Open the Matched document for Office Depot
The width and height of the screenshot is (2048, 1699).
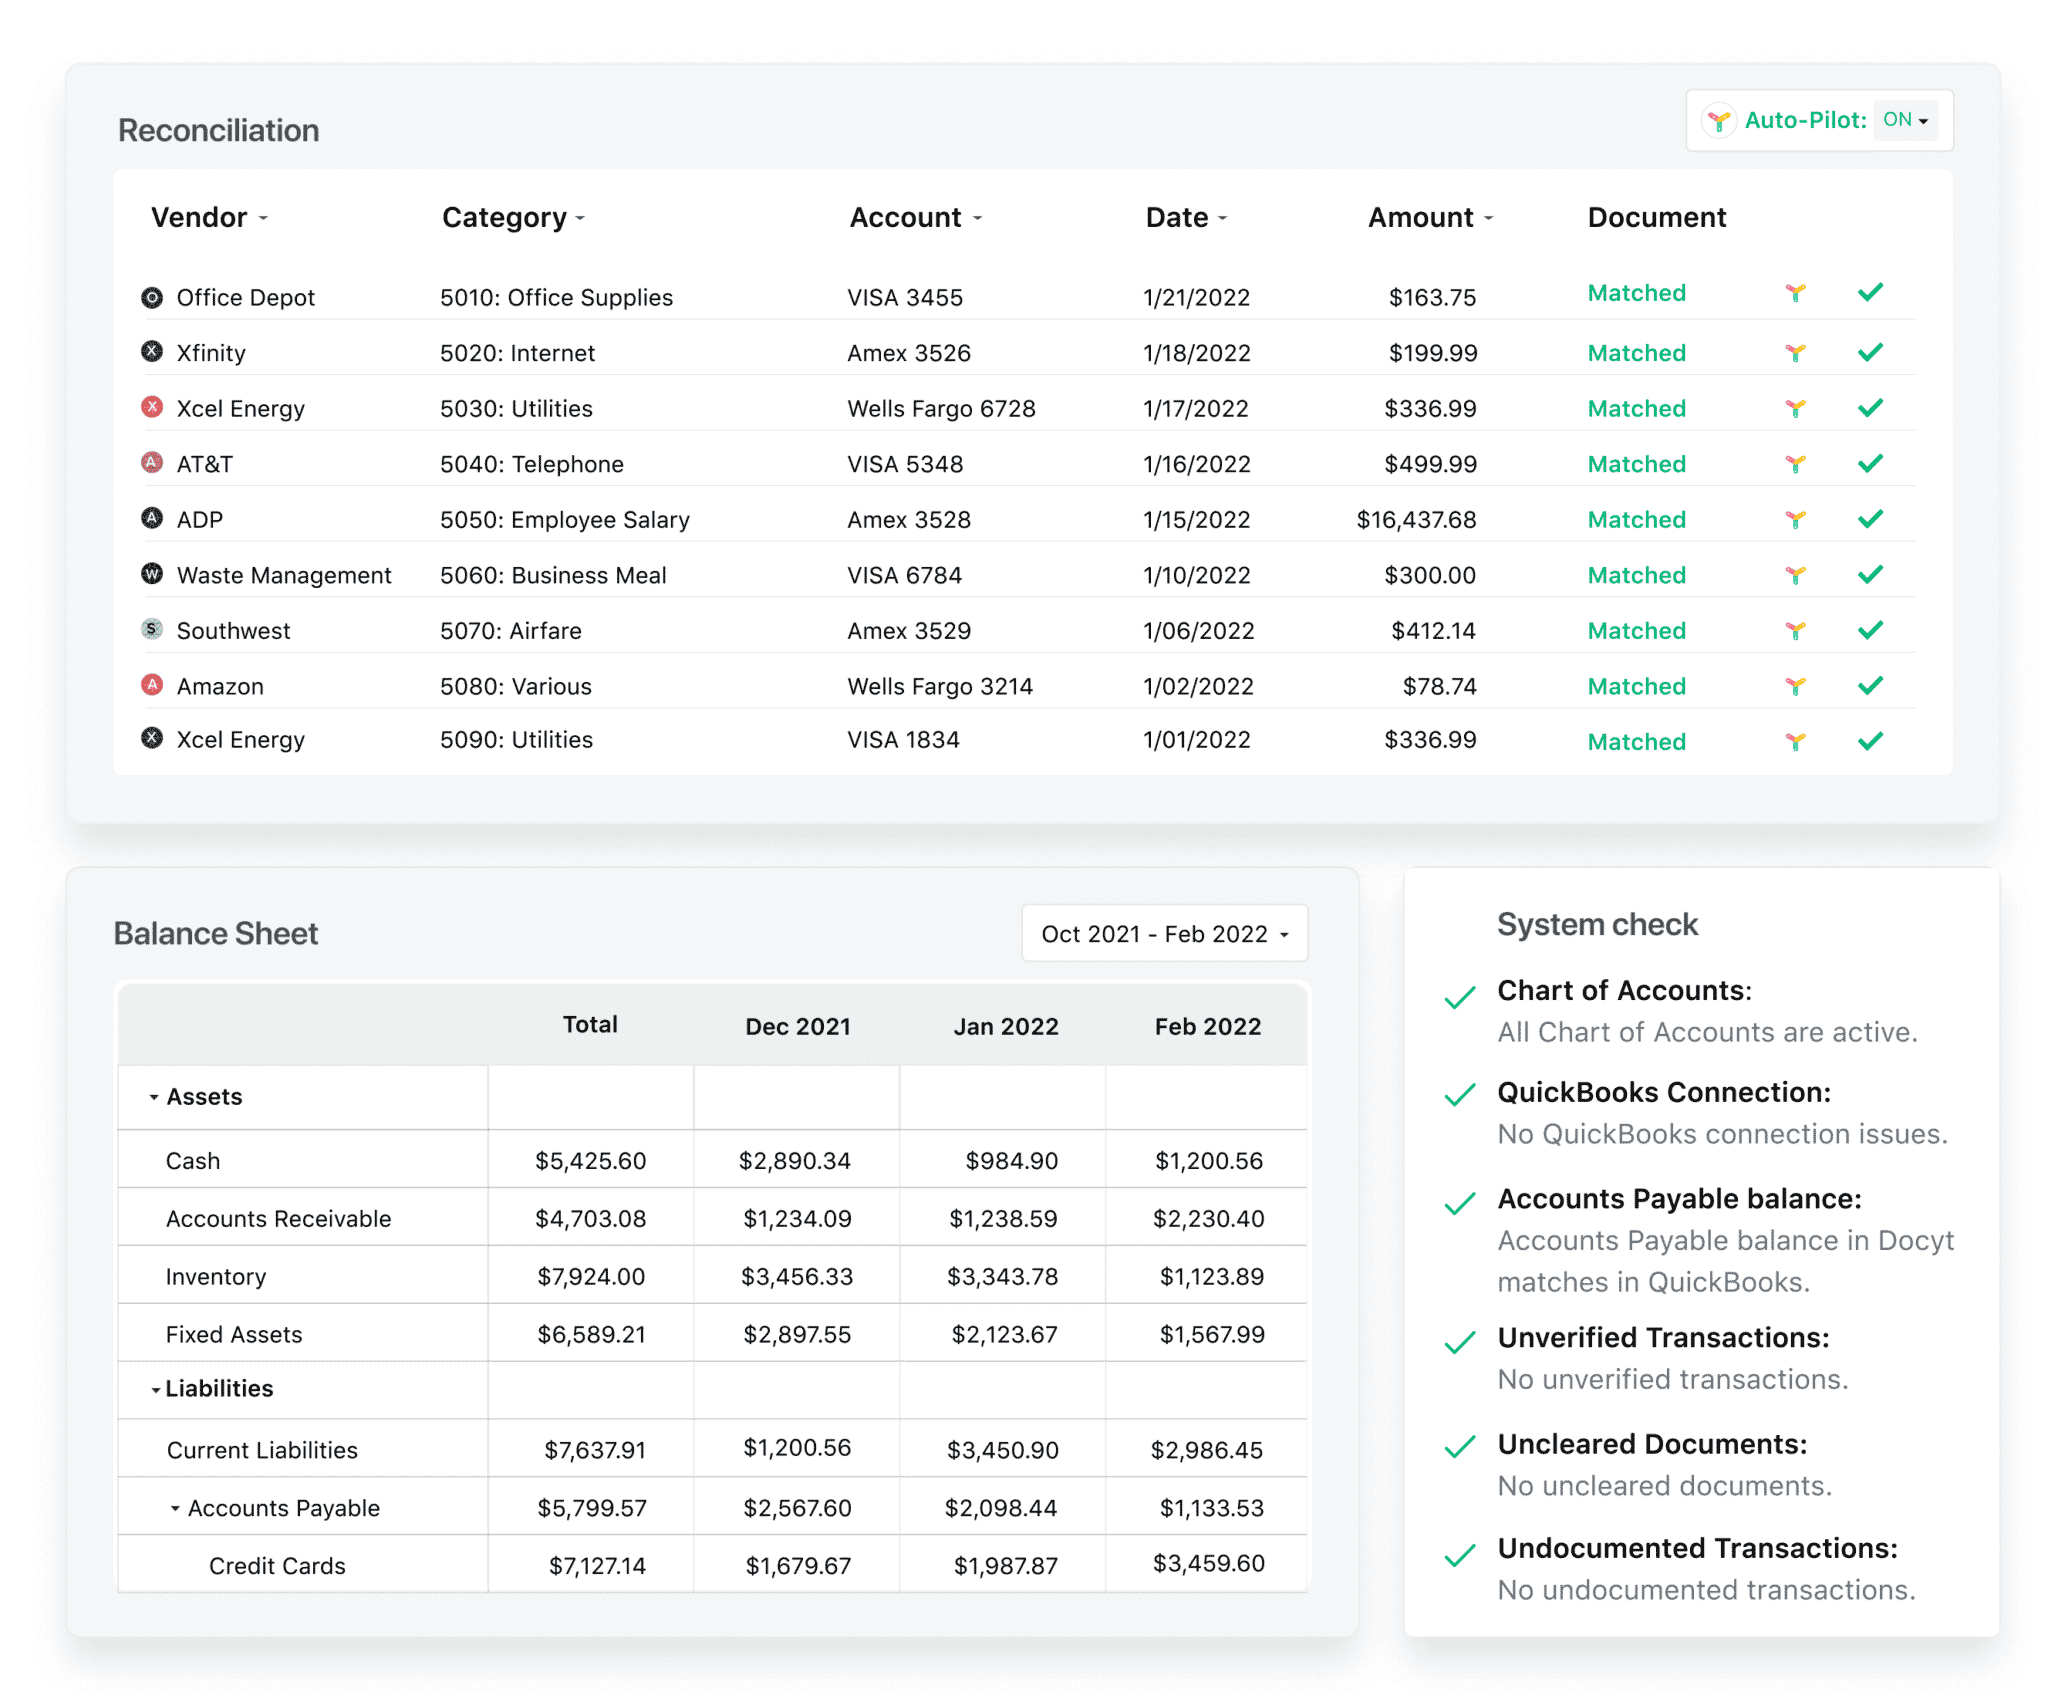pyautogui.click(x=1637, y=293)
